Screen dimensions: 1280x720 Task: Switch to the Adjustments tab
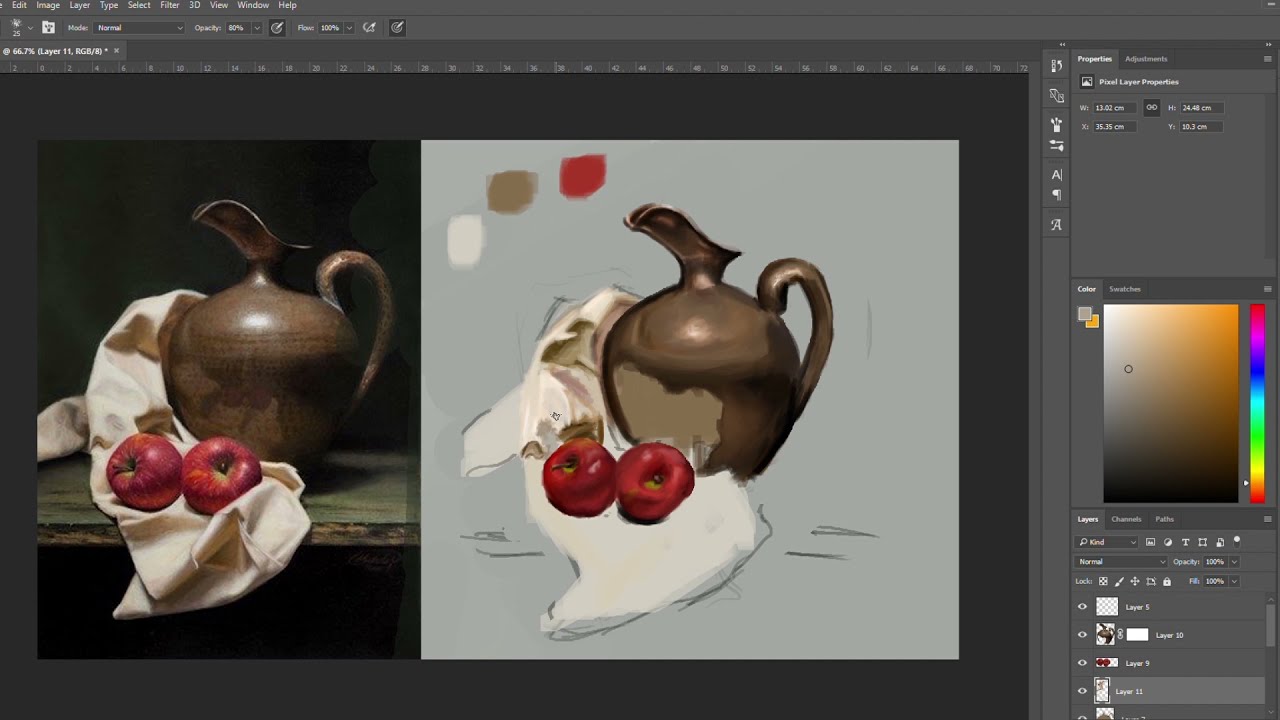(x=1146, y=59)
